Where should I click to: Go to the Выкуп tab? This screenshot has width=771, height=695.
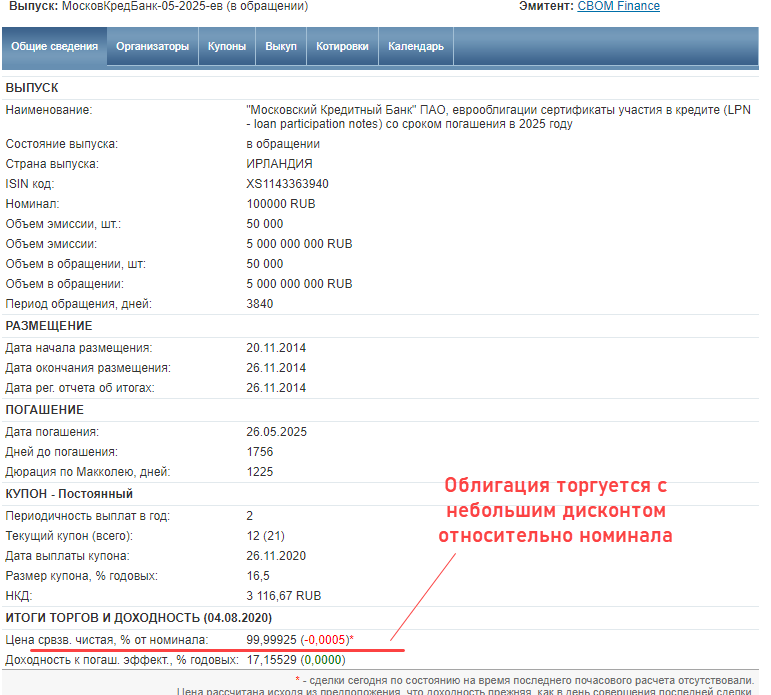(x=281, y=46)
